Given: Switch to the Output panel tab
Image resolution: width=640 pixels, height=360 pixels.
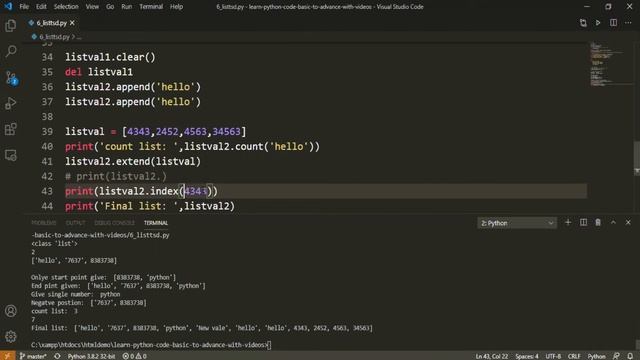Looking at the screenshot, I should pos(76,223).
